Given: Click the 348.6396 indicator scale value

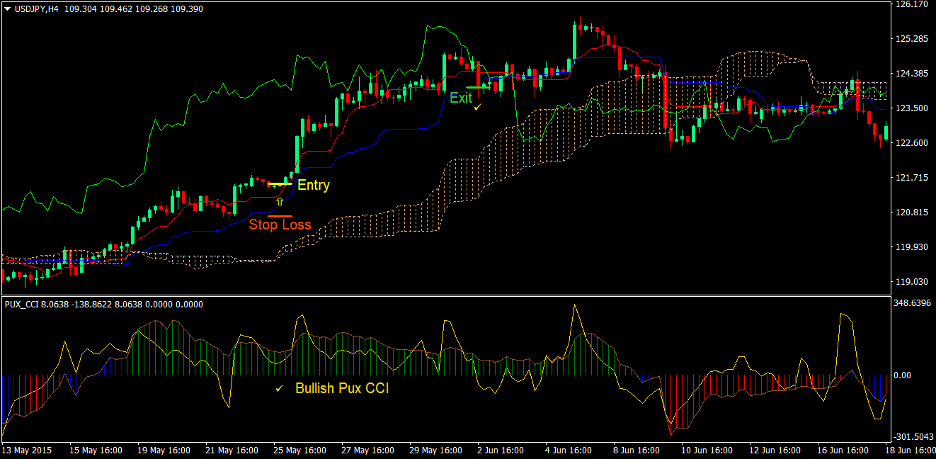Looking at the screenshot, I should (913, 304).
